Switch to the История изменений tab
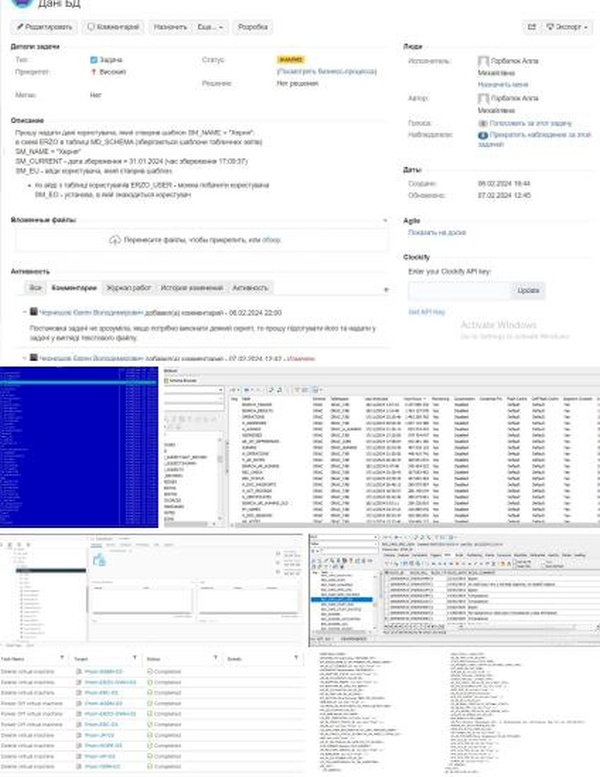This screenshot has width=600, height=777. [x=188, y=287]
